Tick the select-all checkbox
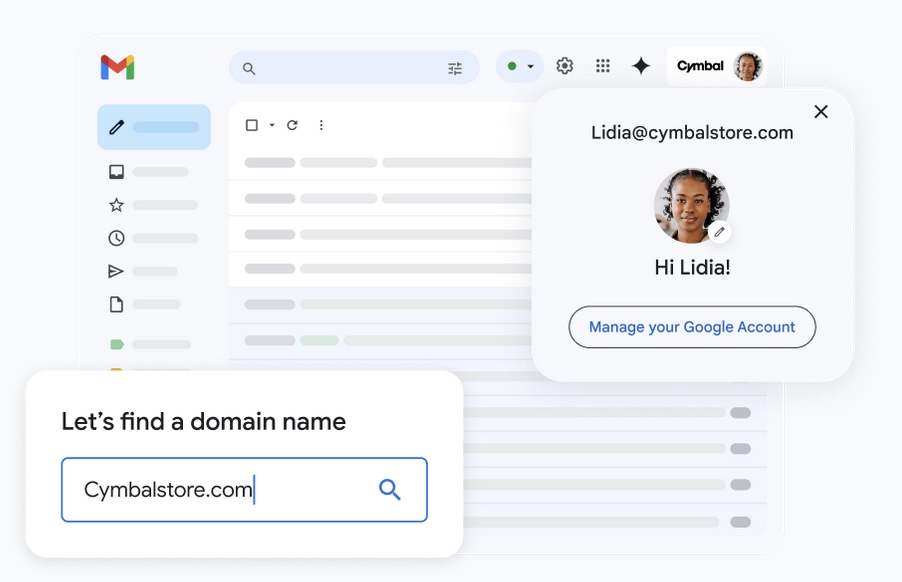The image size is (902, 582). pos(251,125)
